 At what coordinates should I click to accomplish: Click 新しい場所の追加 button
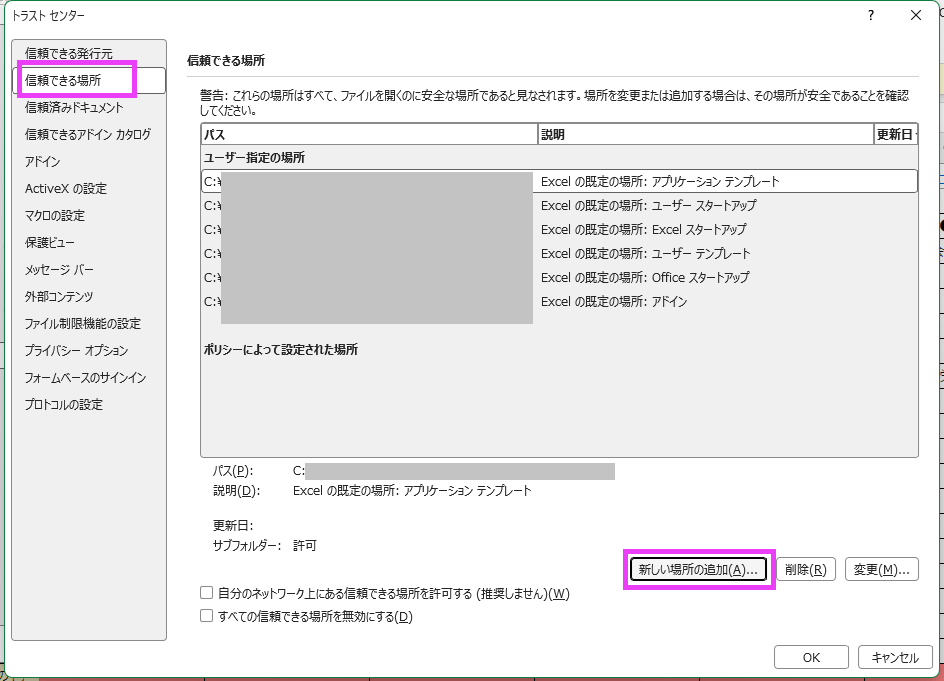pos(699,570)
